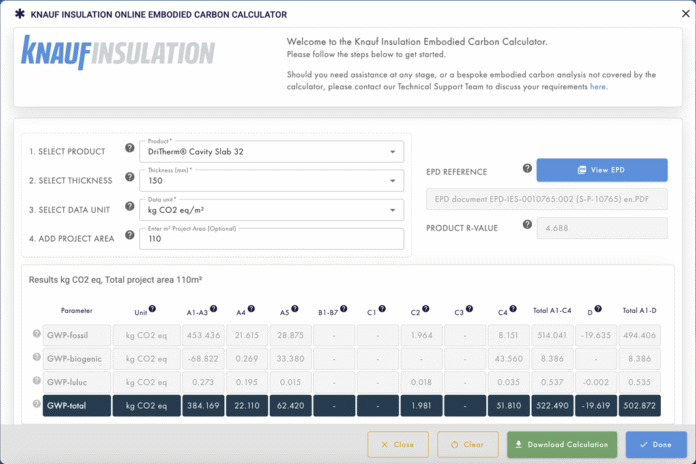Click help icon on D column header
Image resolution: width=696 pixels, height=464 pixels.
pos(598,309)
